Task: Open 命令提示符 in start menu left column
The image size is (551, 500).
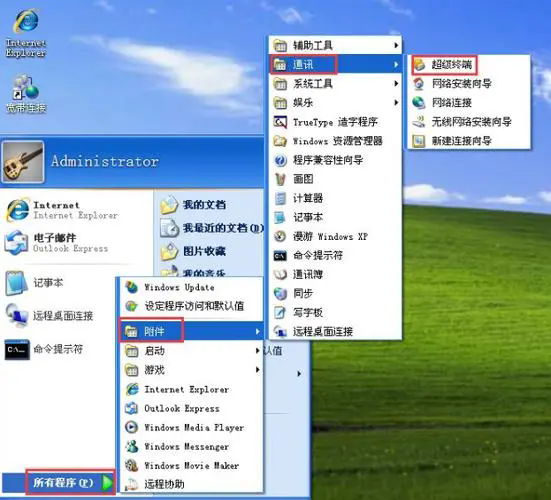Action: click(44, 349)
